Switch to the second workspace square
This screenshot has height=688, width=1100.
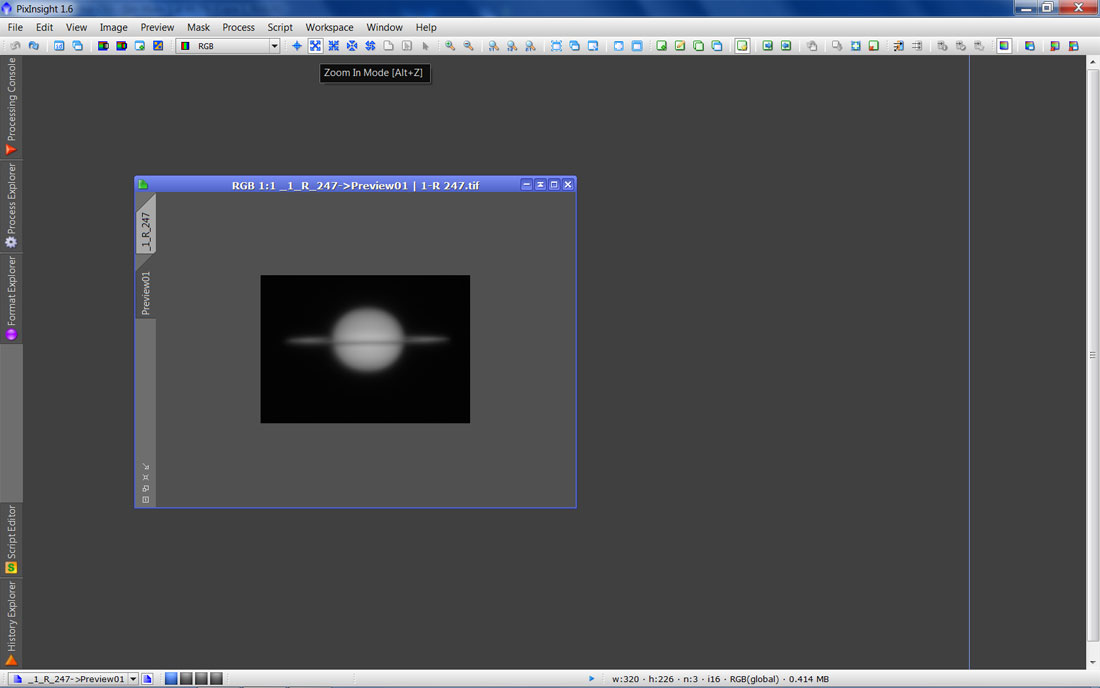point(186,679)
